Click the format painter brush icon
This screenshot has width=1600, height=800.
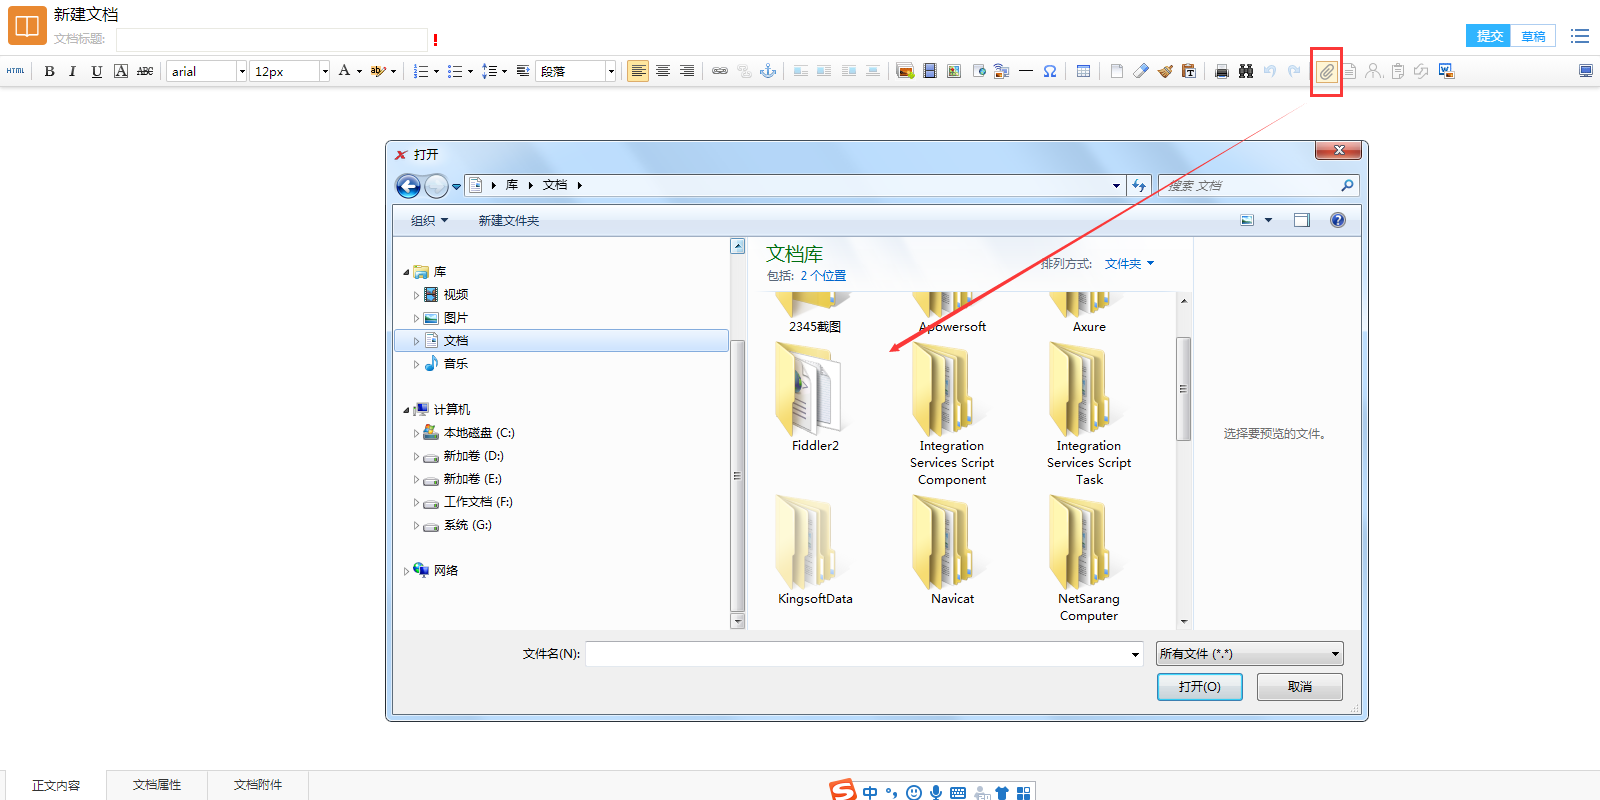pyautogui.click(x=1165, y=71)
